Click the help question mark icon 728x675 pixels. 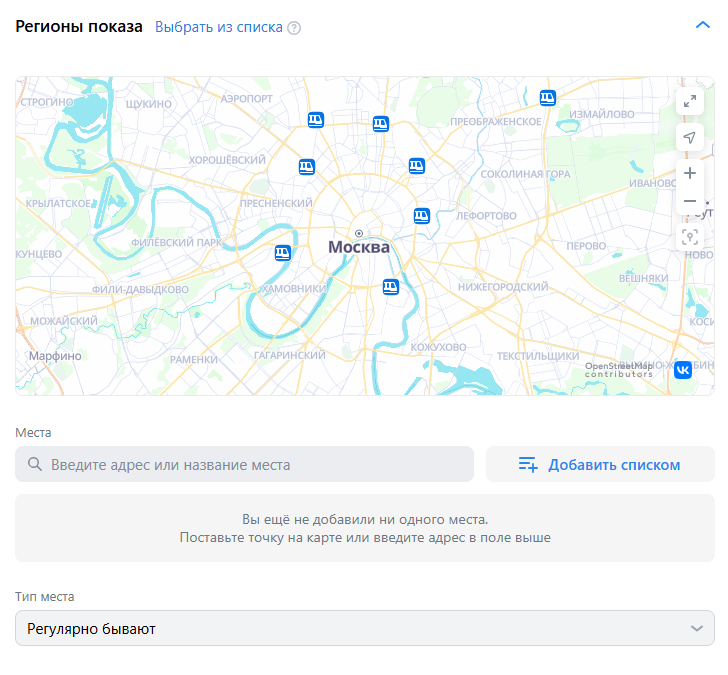point(294,28)
